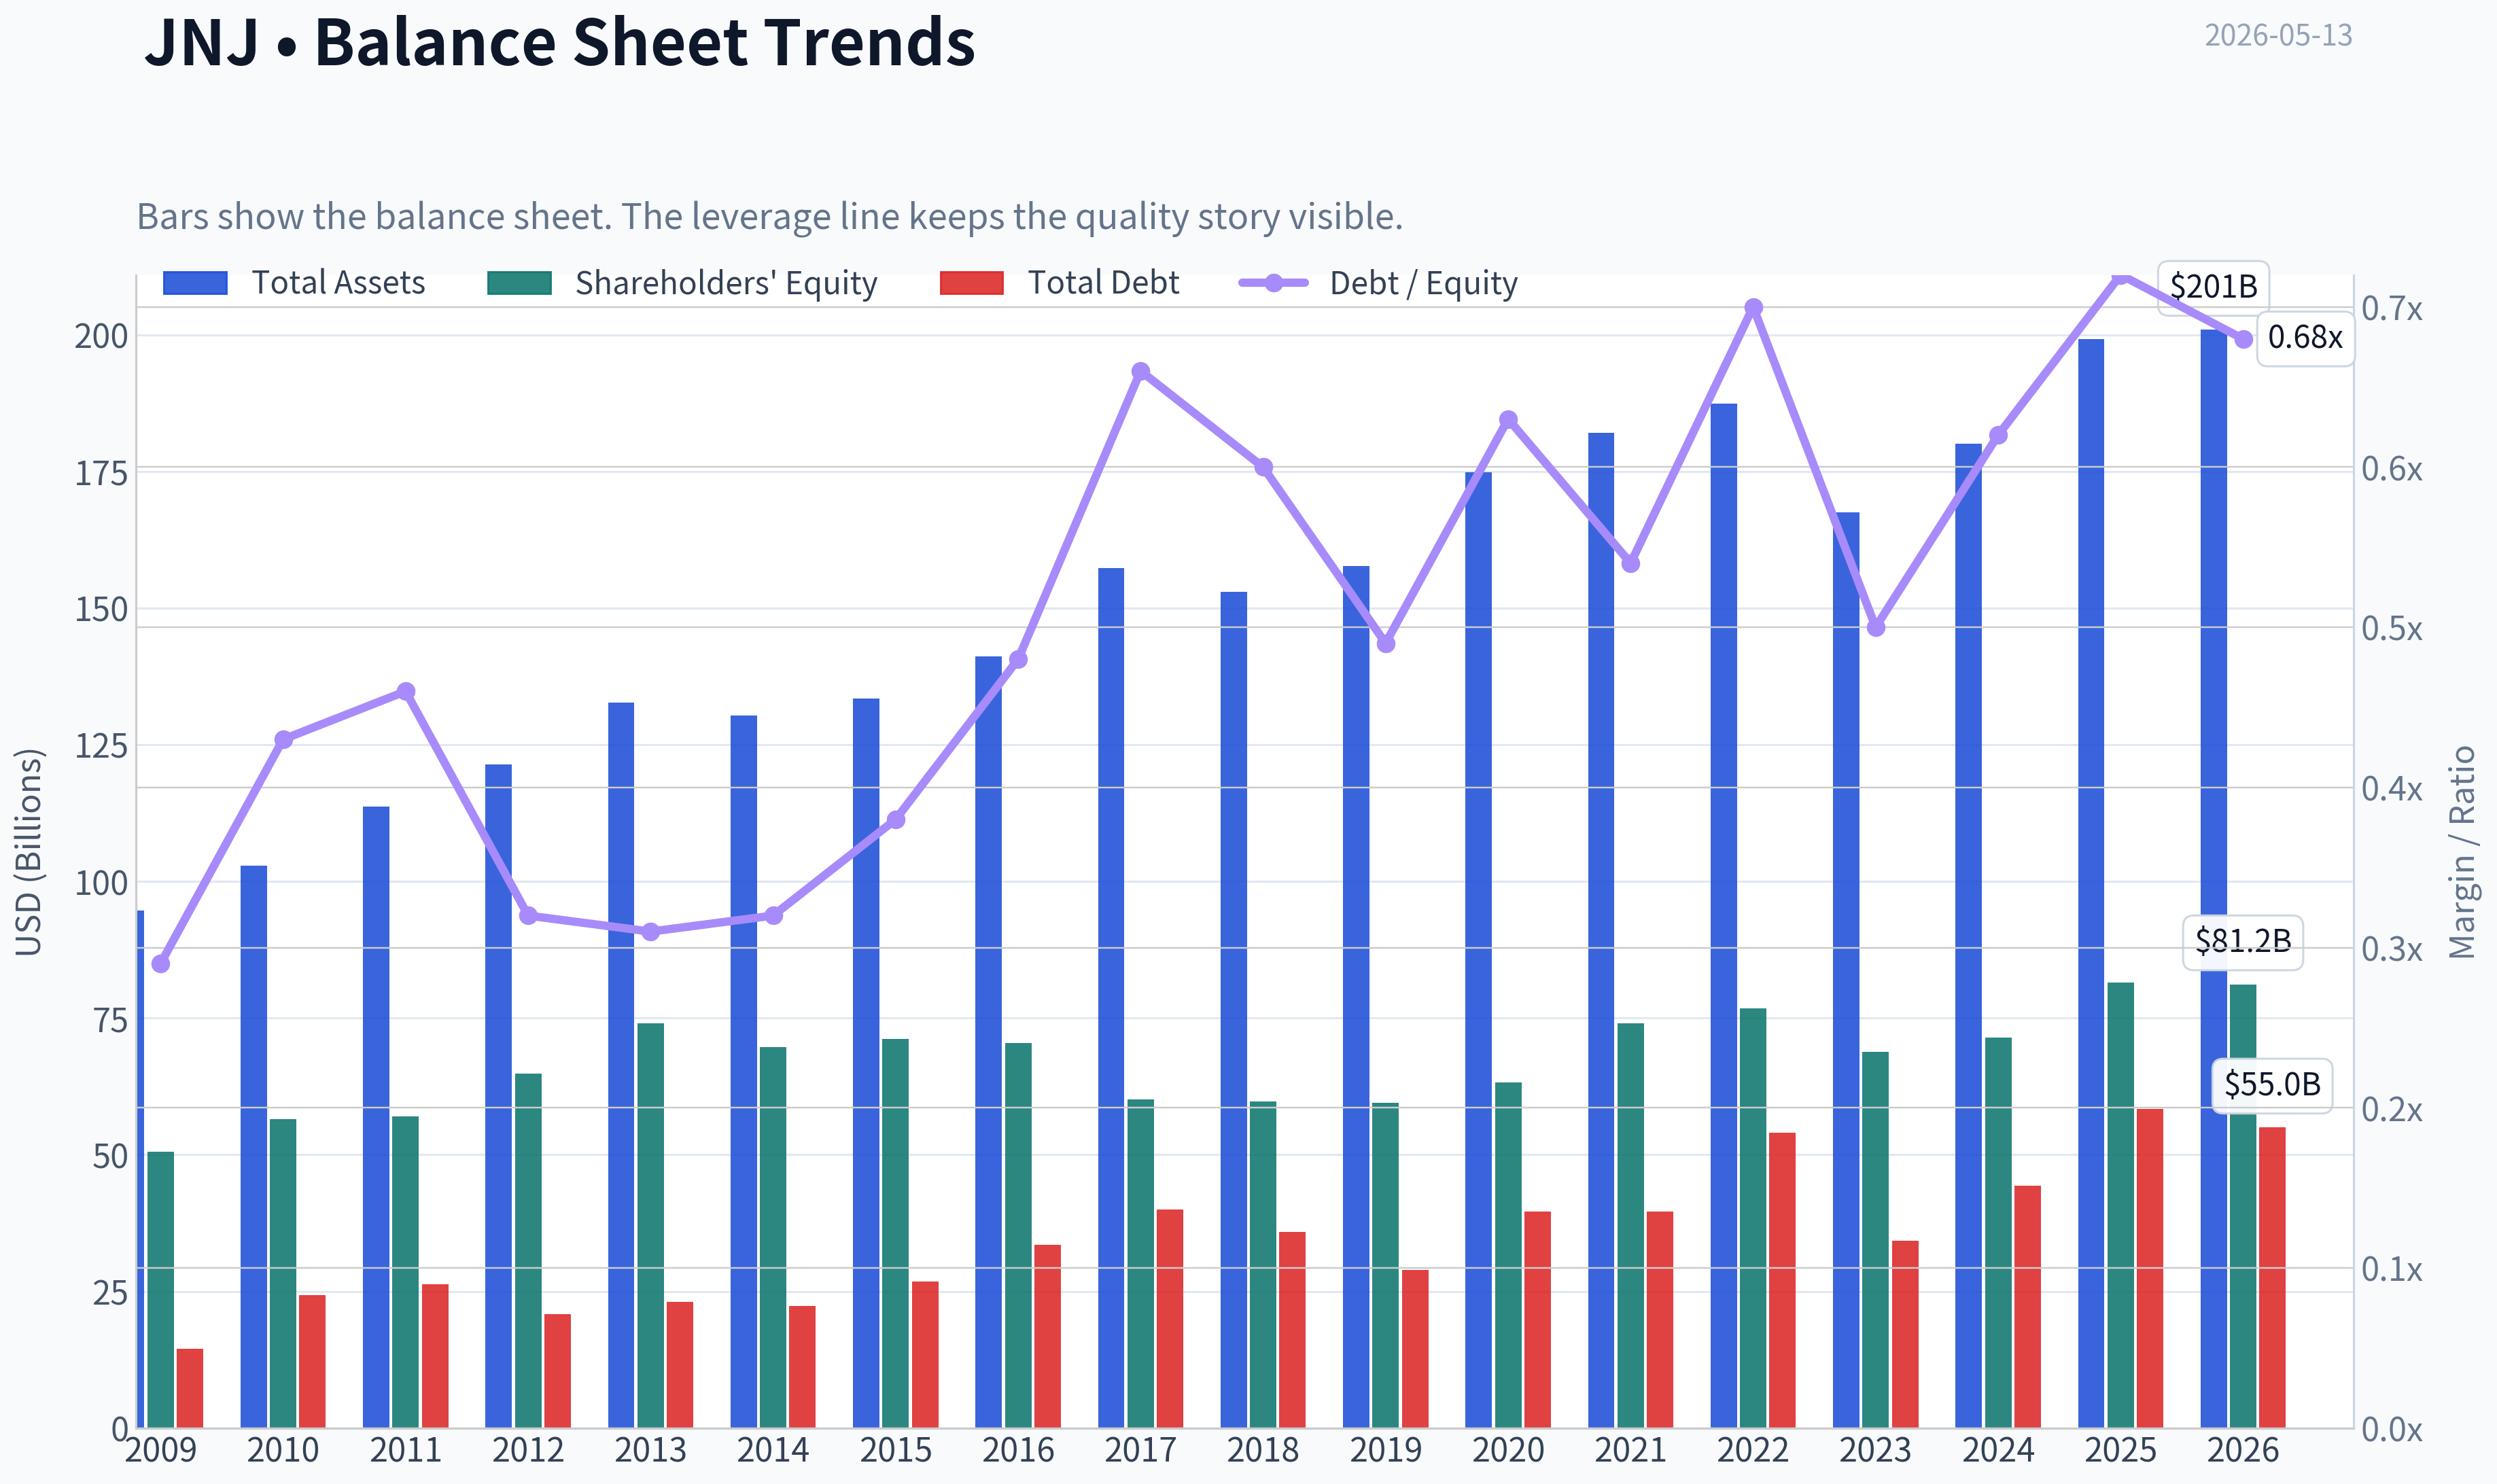Click the 2025 green Shareholders' Equity bar

point(2120,1205)
